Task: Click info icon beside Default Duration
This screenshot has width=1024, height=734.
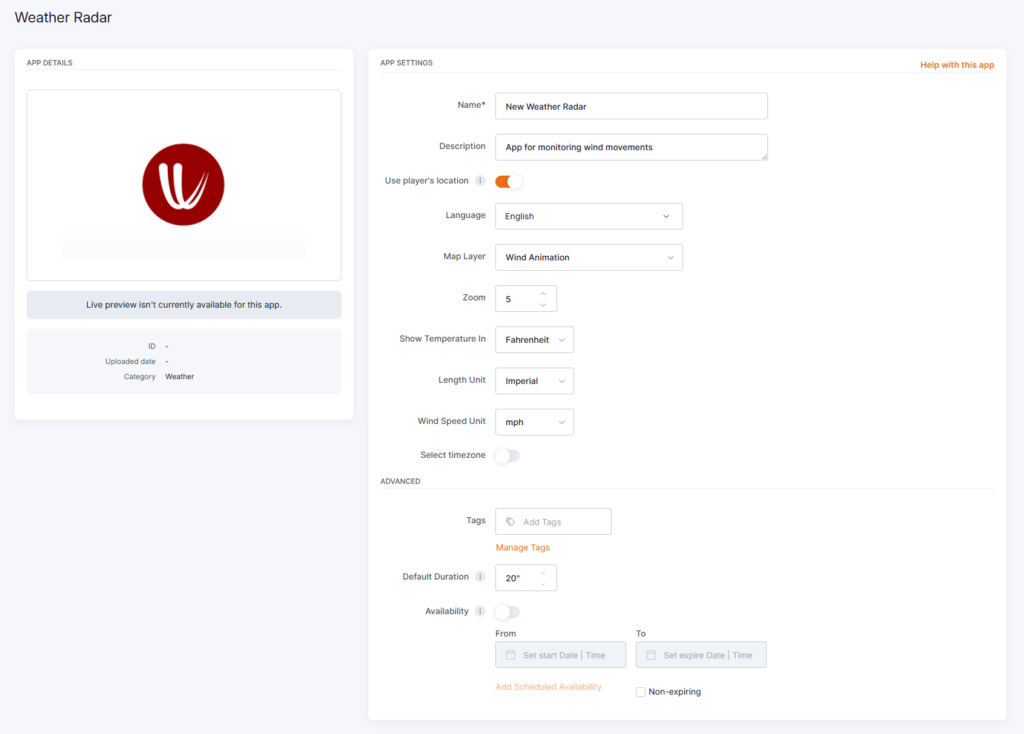Action: [480, 577]
